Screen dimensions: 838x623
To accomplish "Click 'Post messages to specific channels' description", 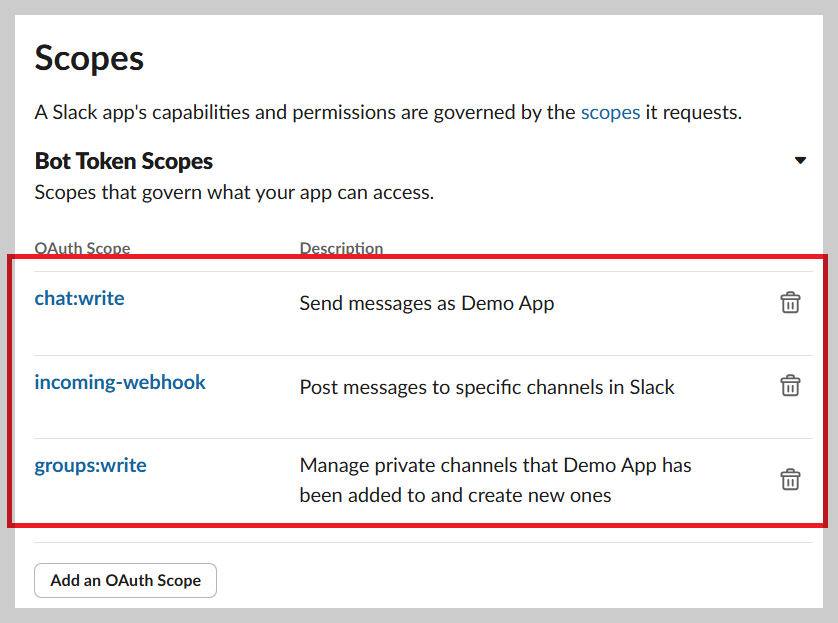I will tap(487, 387).
